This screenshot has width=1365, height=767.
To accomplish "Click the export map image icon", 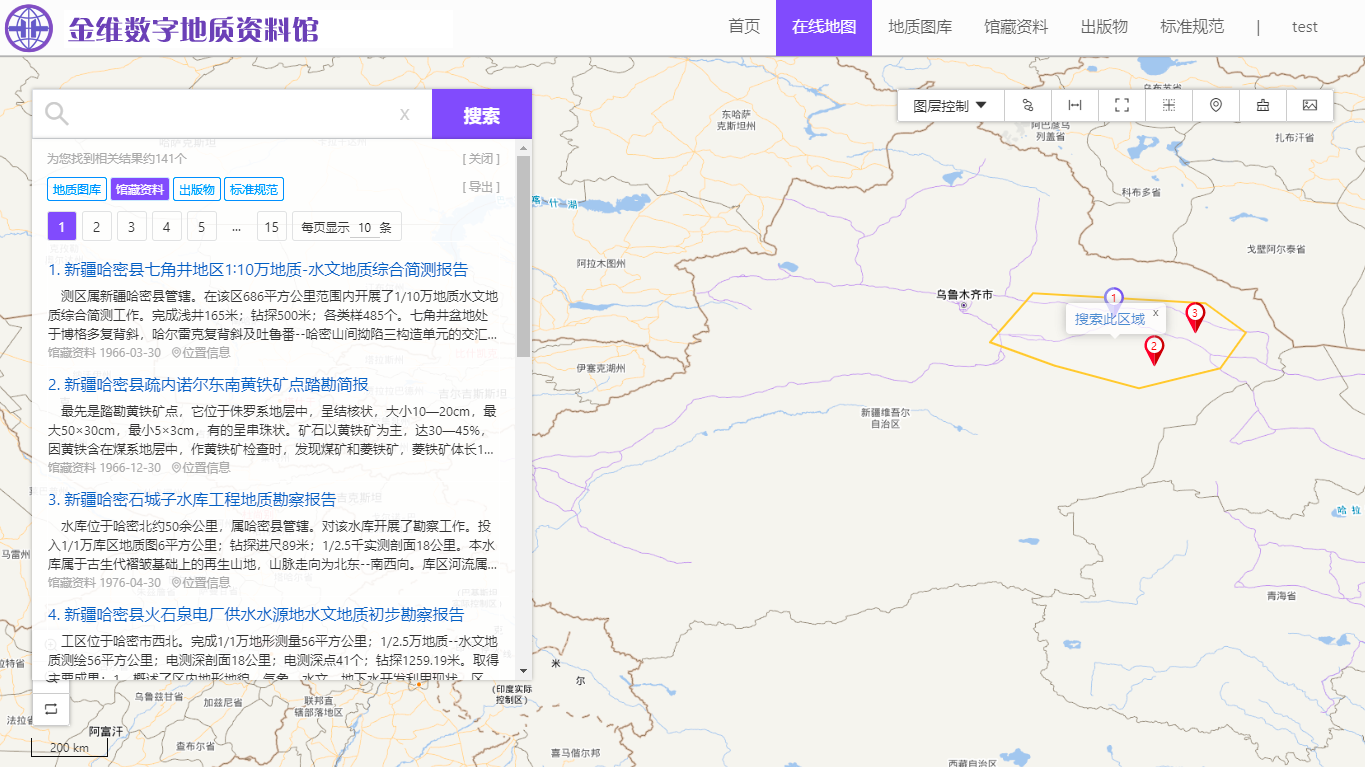I will point(1310,105).
